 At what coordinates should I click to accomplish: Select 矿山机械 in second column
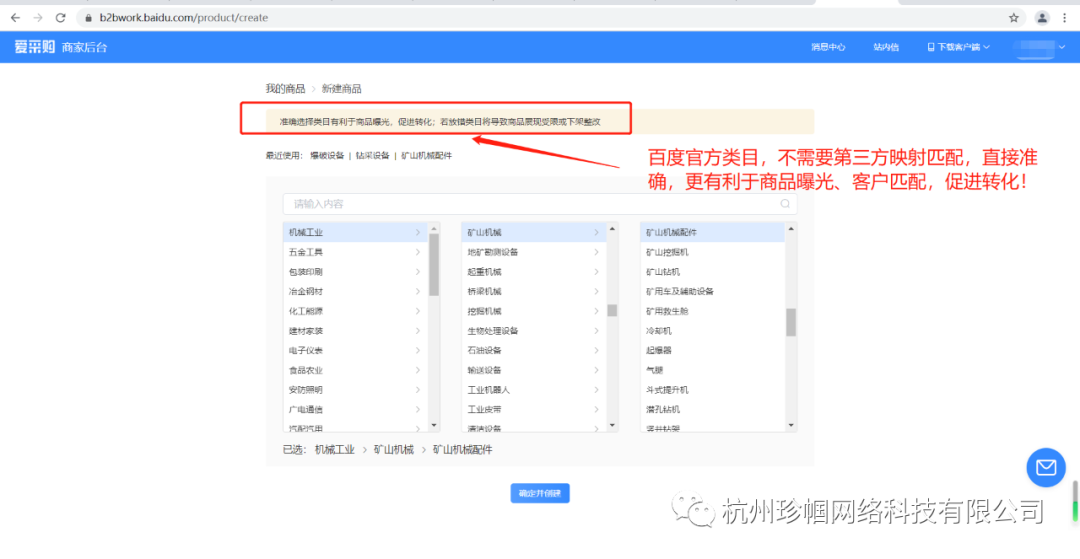534,233
